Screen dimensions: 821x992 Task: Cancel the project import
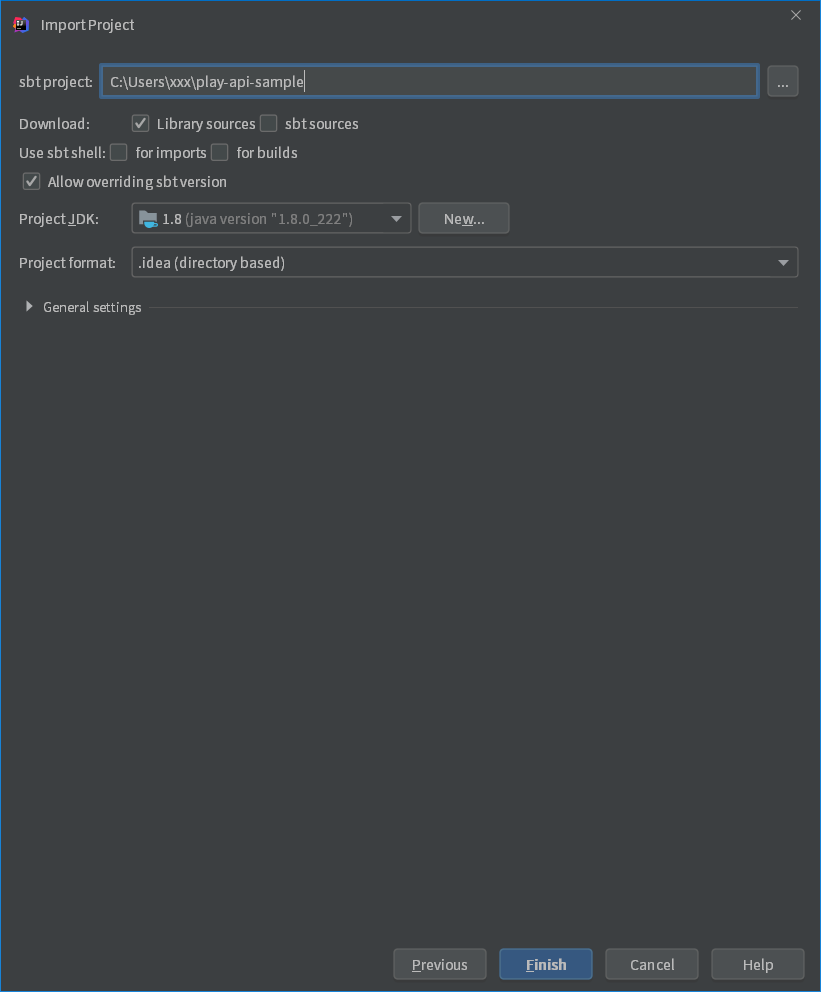click(x=651, y=964)
